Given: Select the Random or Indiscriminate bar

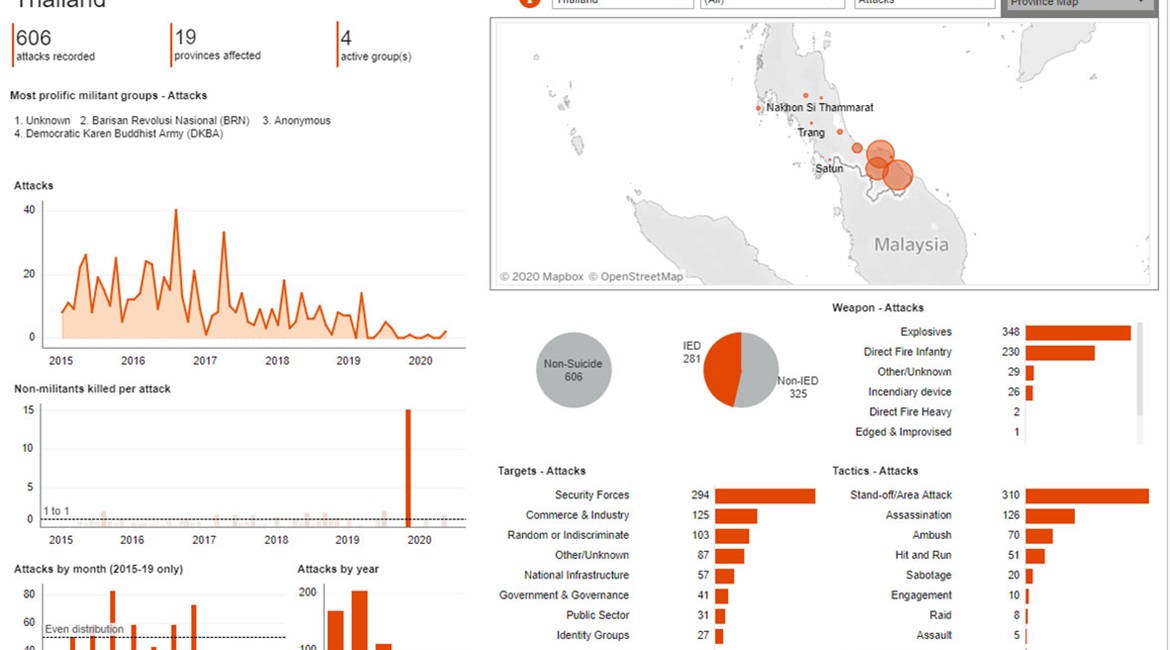Looking at the screenshot, I should pos(732,536).
